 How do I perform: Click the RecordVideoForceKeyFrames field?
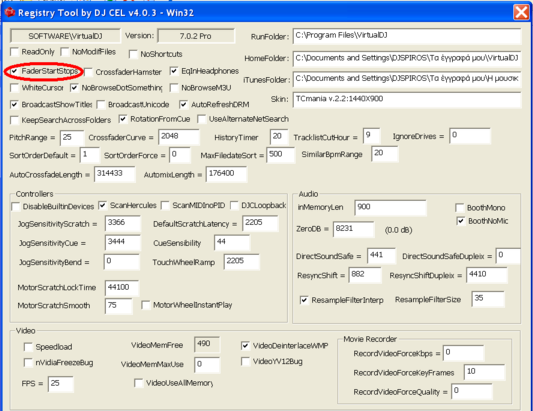pyautogui.click(x=484, y=372)
